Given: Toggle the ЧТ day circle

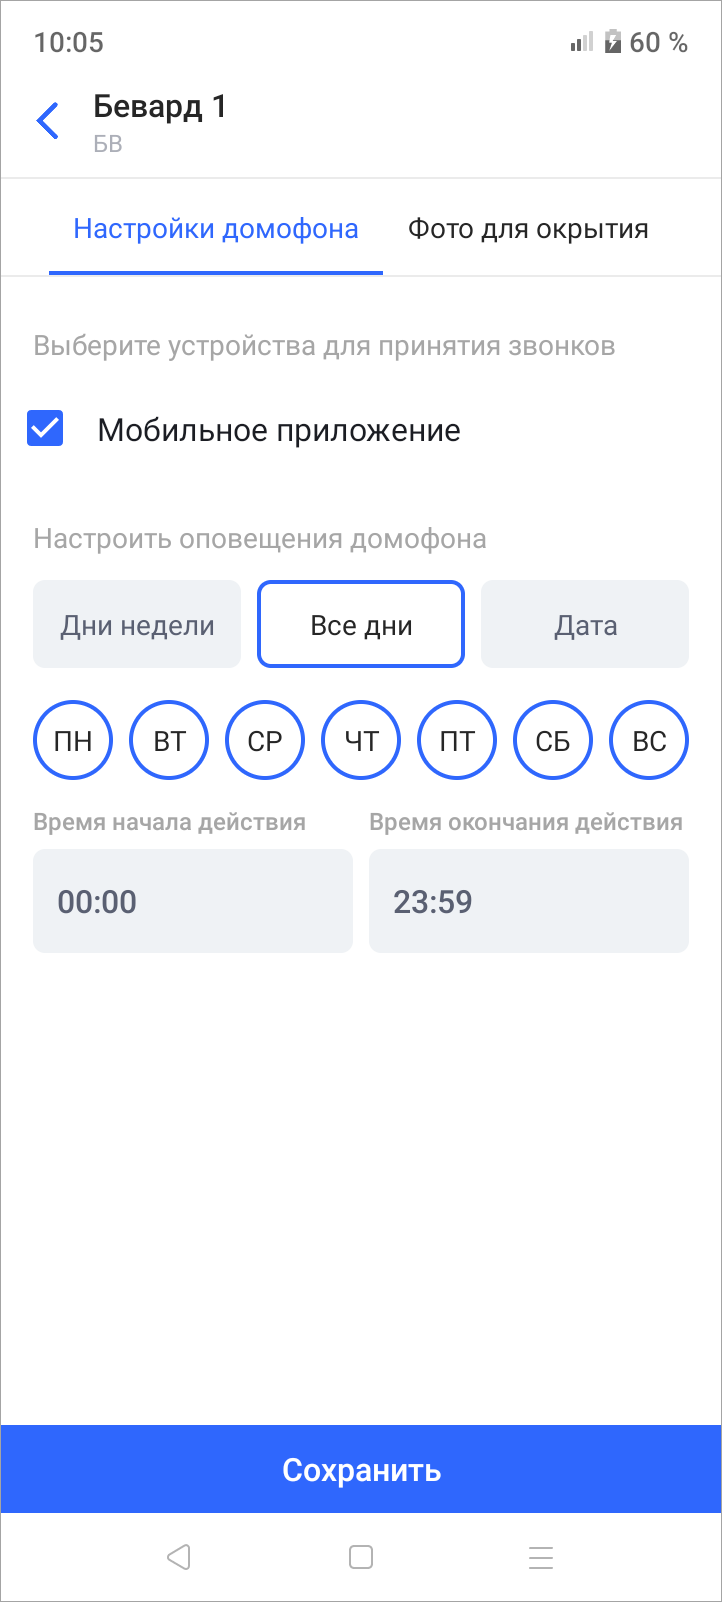Looking at the screenshot, I should 361,741.
